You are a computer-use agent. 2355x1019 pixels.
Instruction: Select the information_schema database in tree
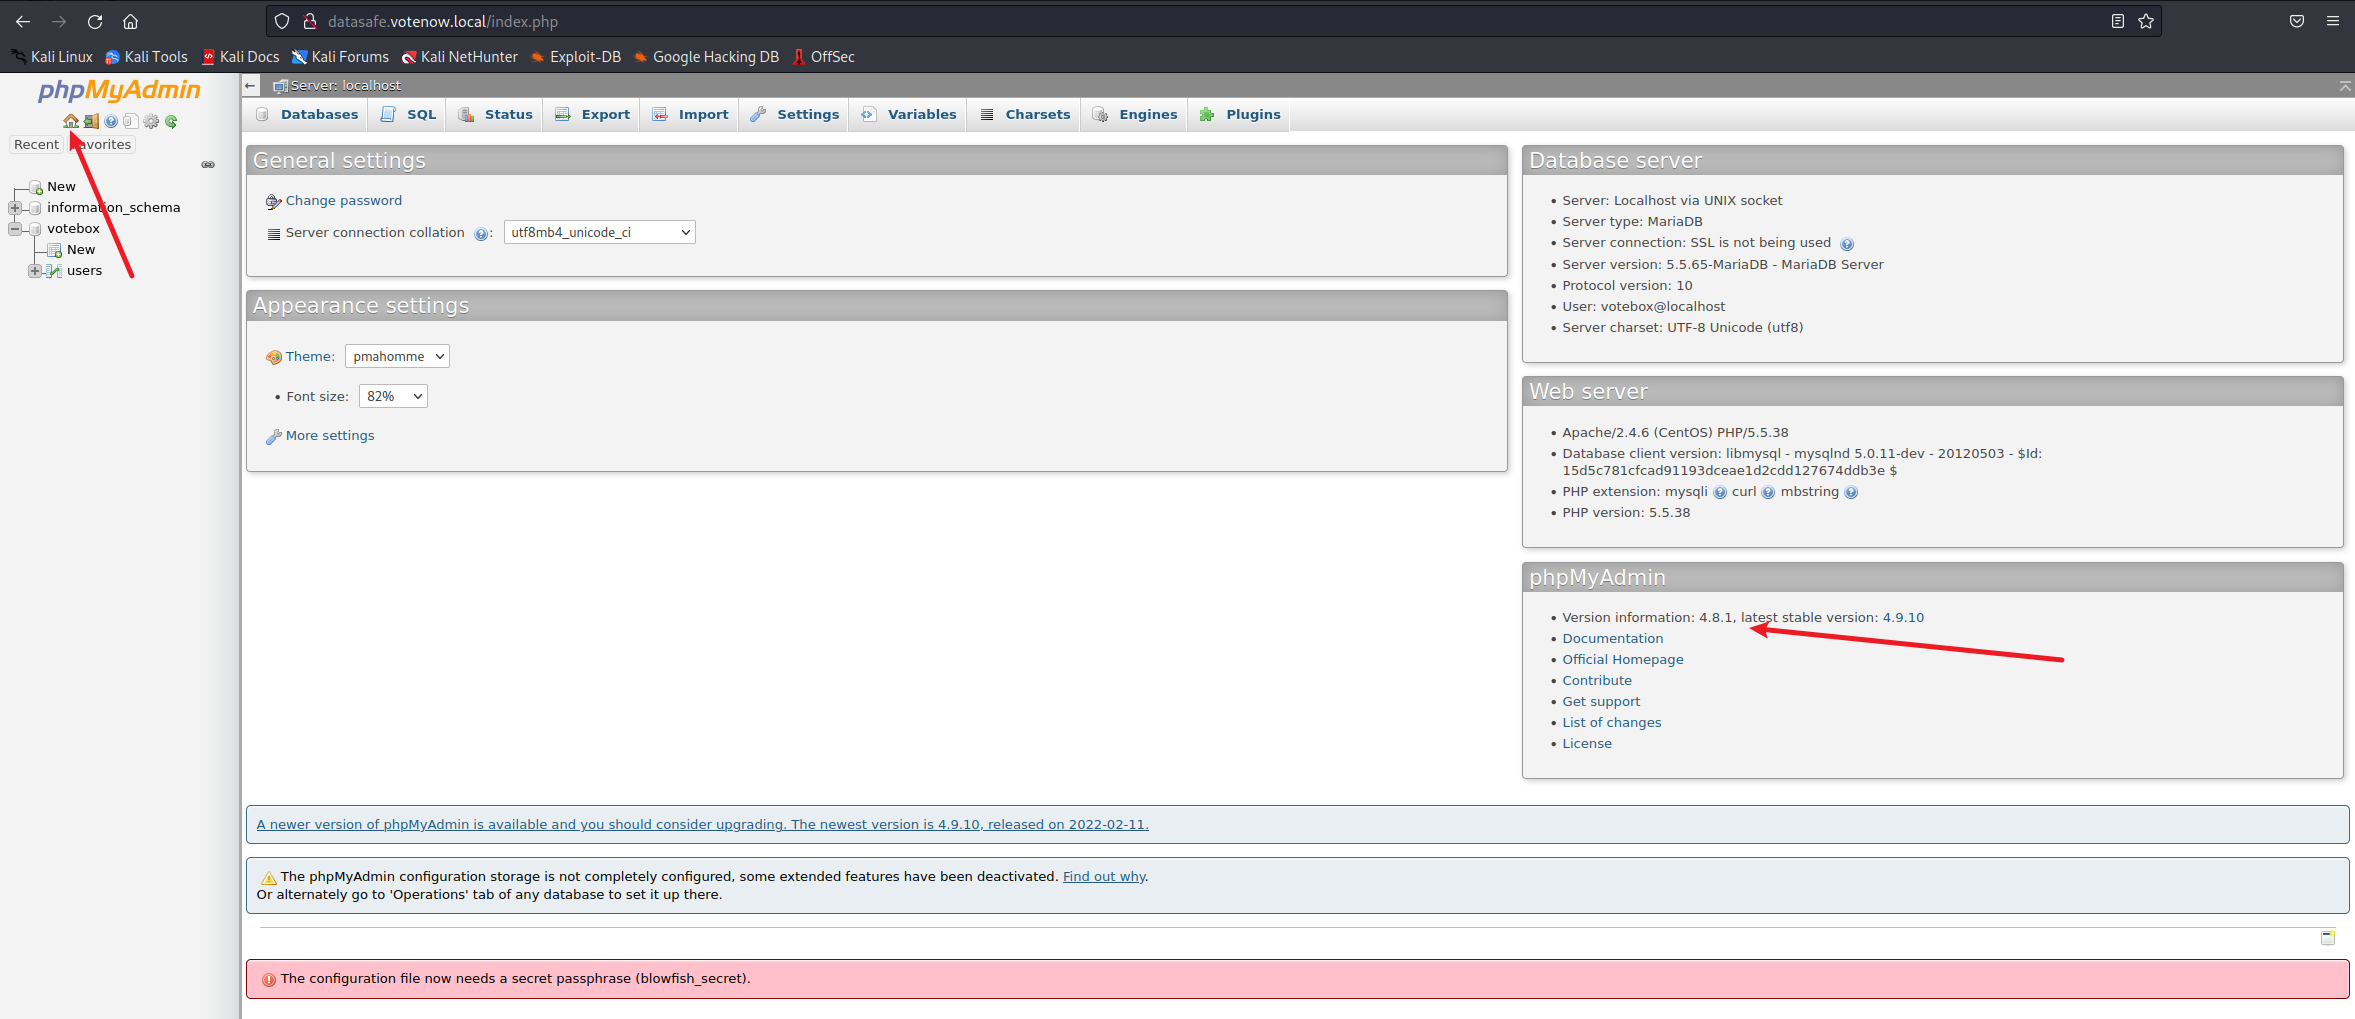click(114, 208)
